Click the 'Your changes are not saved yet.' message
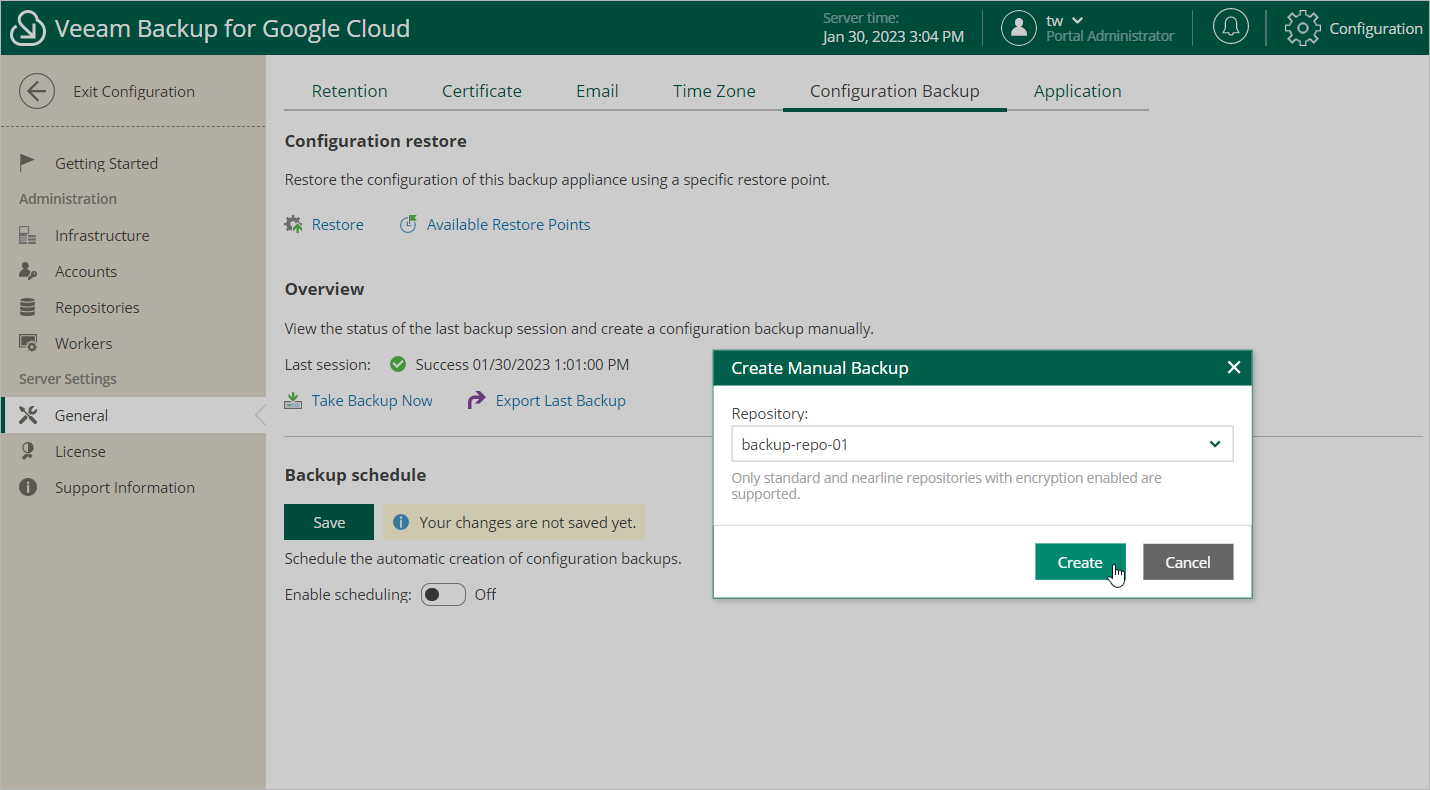Screen dimensions: 1430x790 527,522
